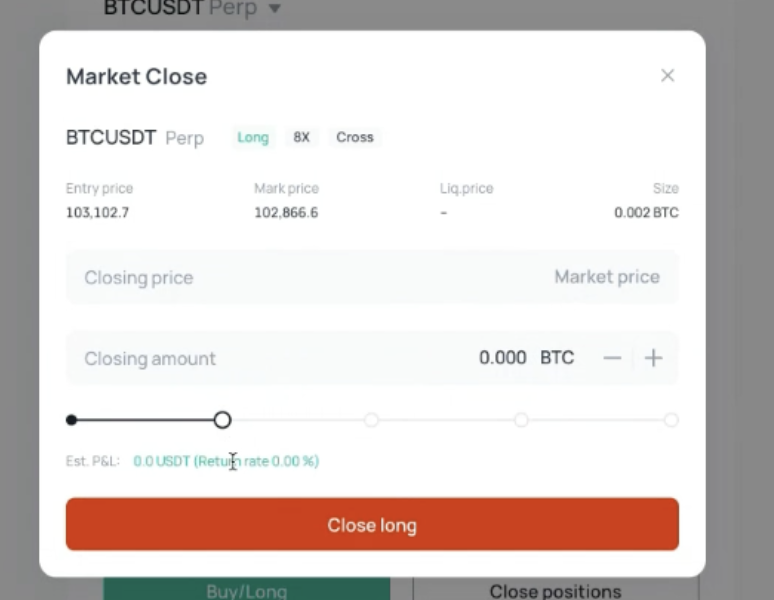
Task: Set slider to the 100% marker
Action: pyautogui.click(x=671, y=420)
